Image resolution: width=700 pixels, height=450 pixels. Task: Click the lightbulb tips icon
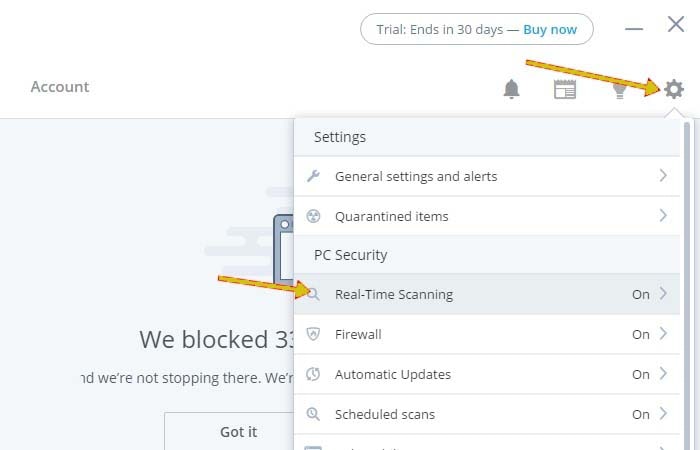619,90
